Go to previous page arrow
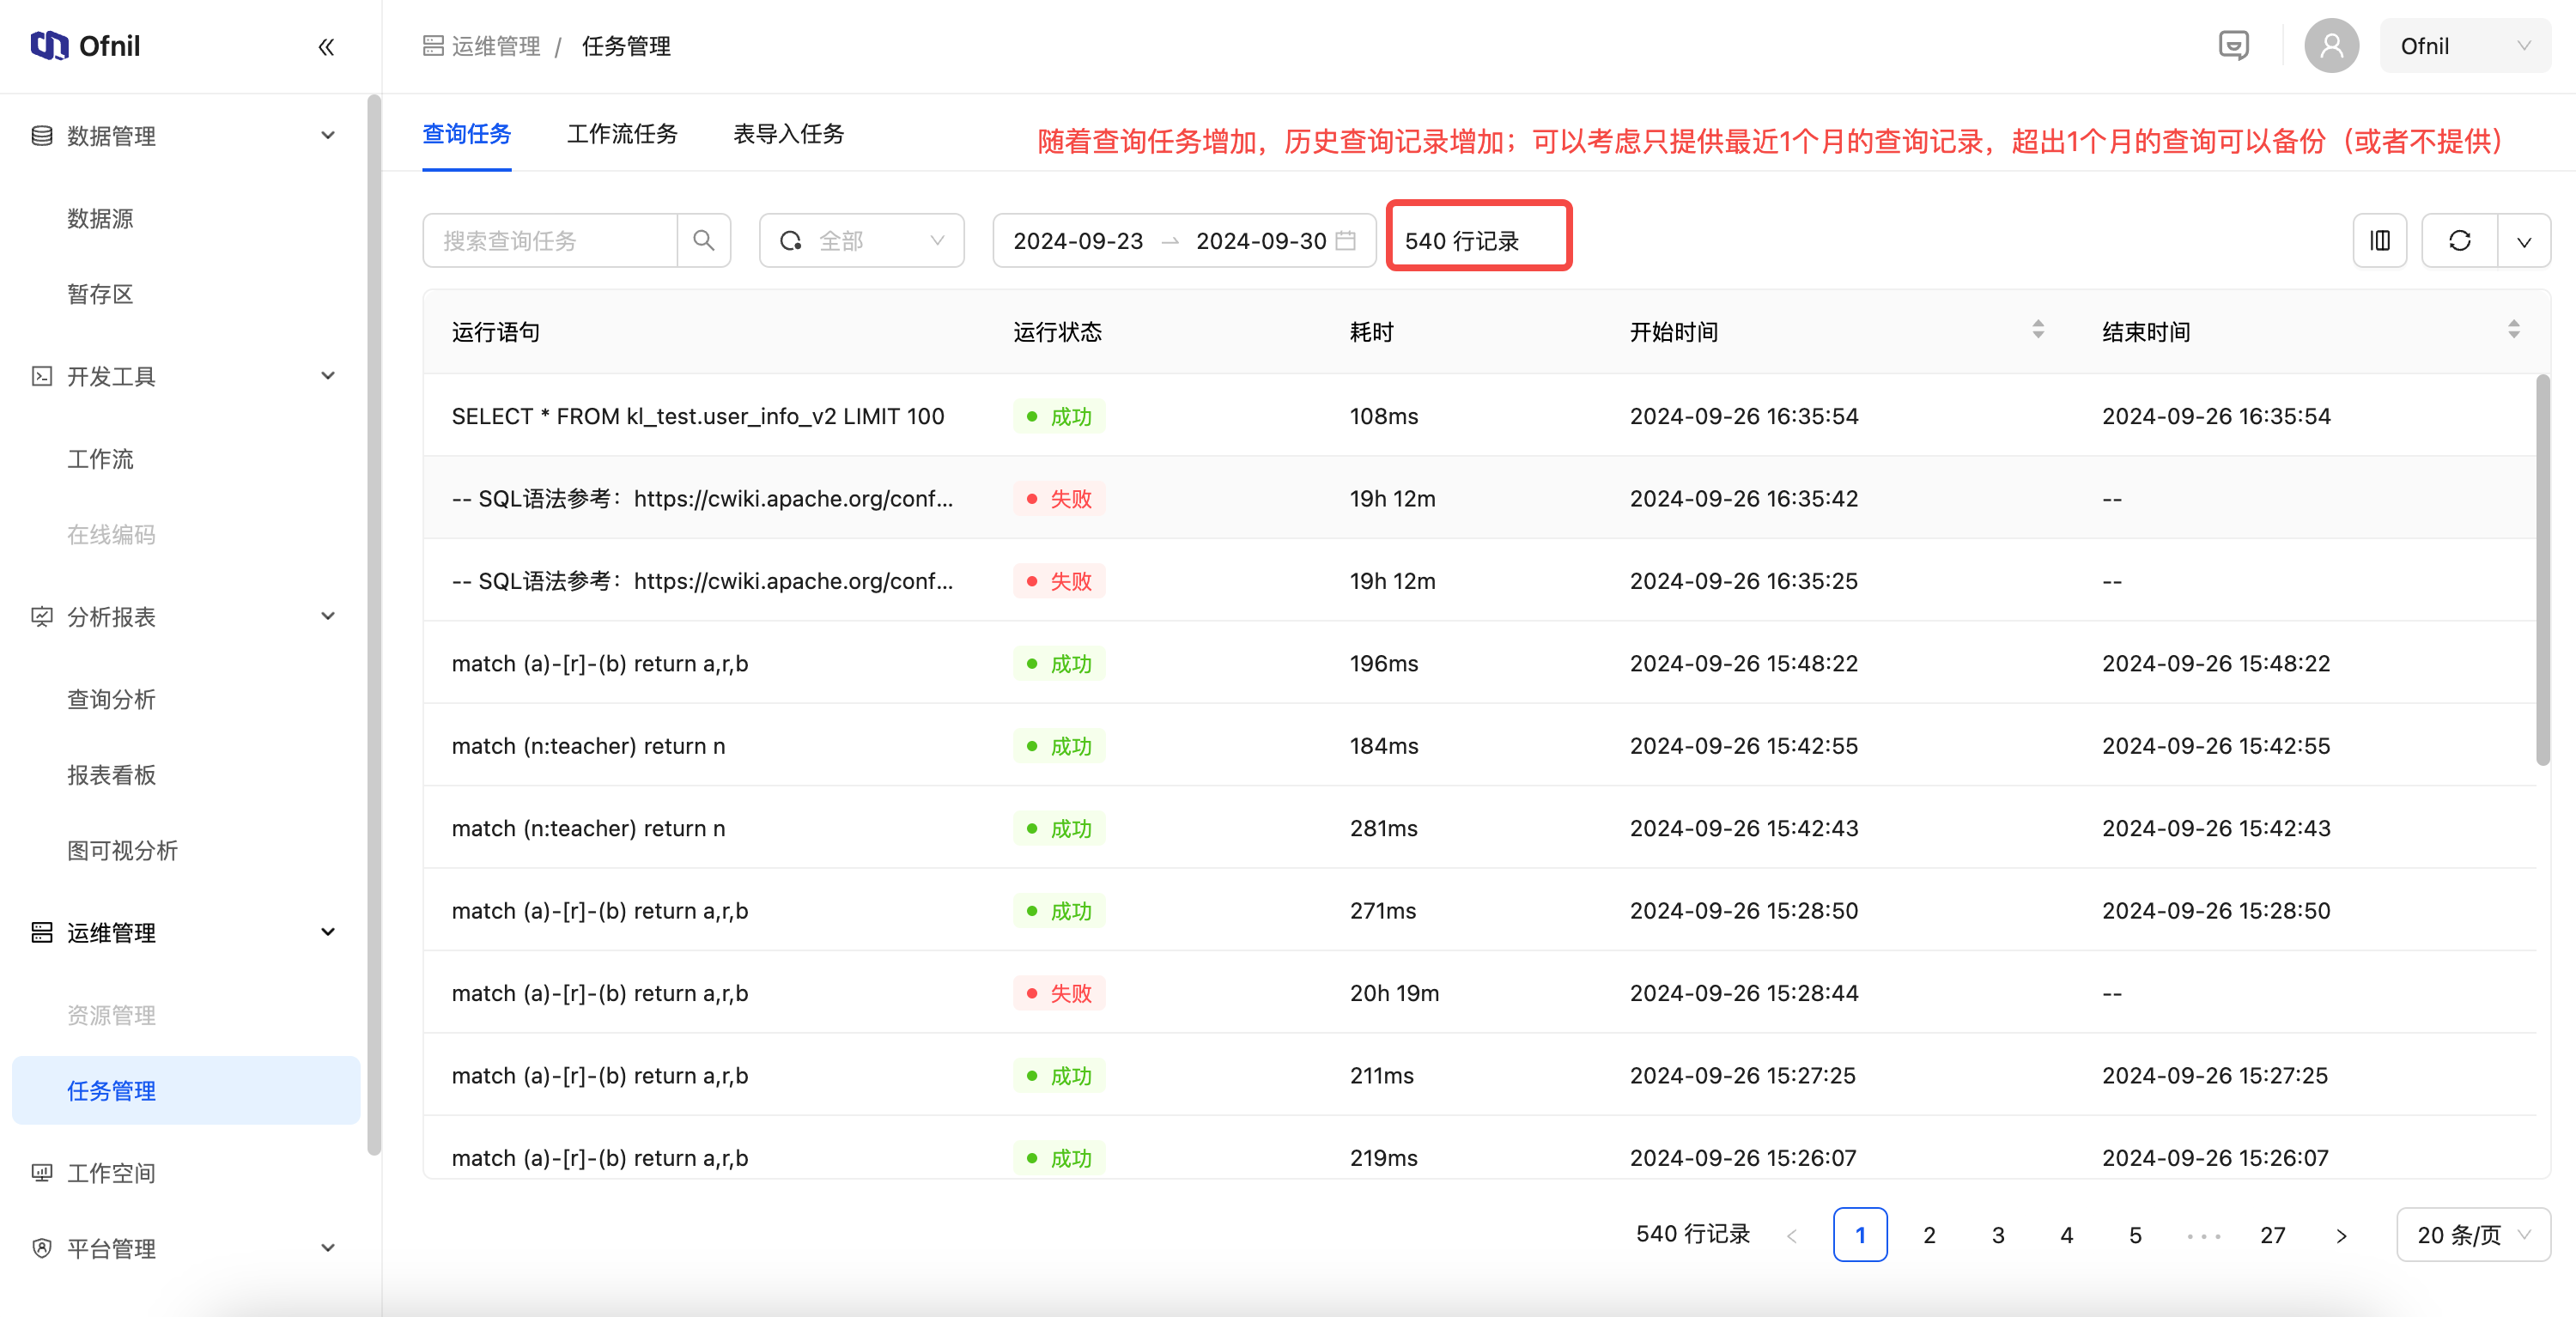 (x=1792, y=1236)
